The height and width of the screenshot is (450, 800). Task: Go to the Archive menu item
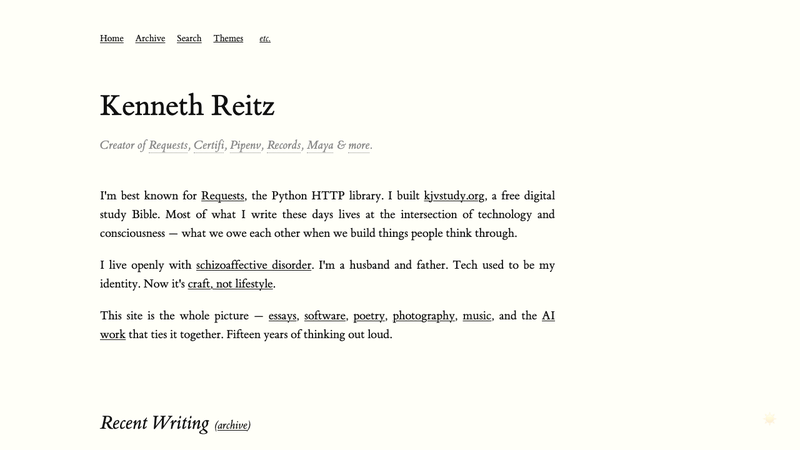150,39
